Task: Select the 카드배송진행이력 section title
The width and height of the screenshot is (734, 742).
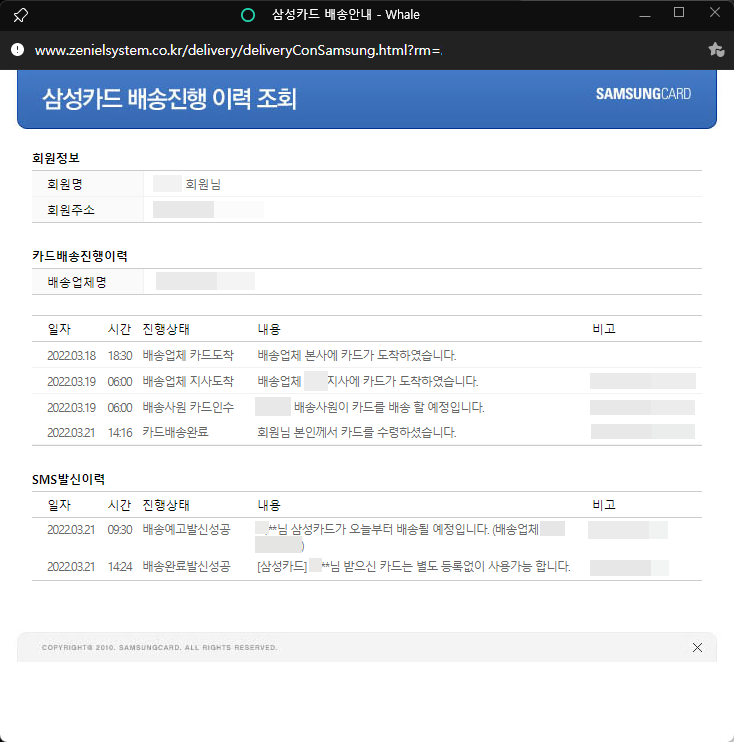Action: coord(80,256)
